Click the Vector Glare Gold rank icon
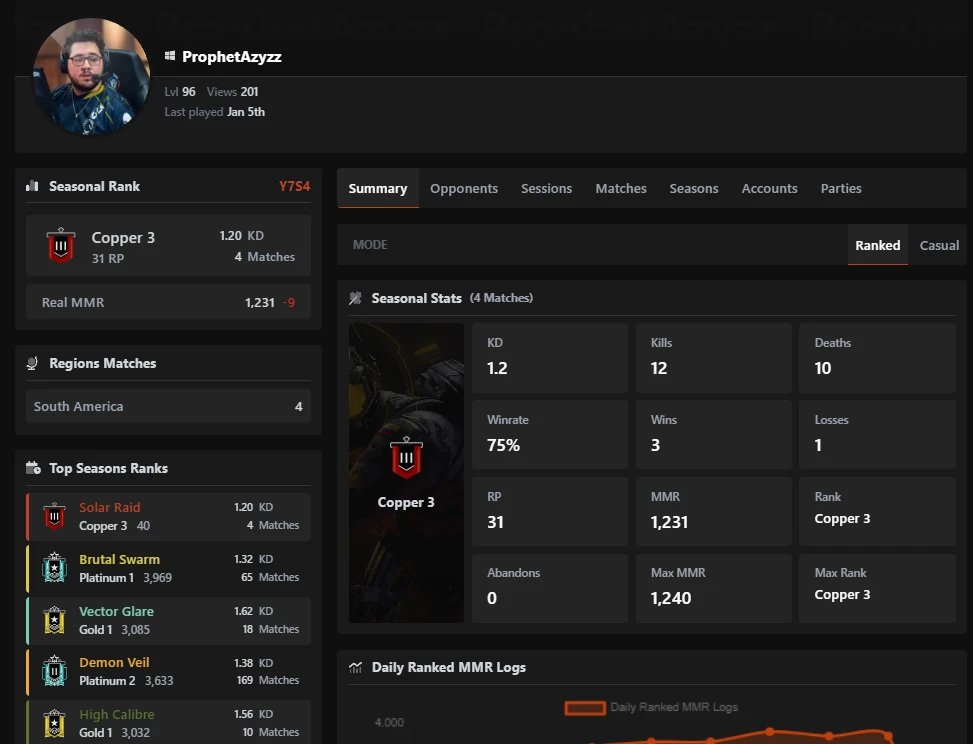 pyautogui.click(x=54, y=620)
